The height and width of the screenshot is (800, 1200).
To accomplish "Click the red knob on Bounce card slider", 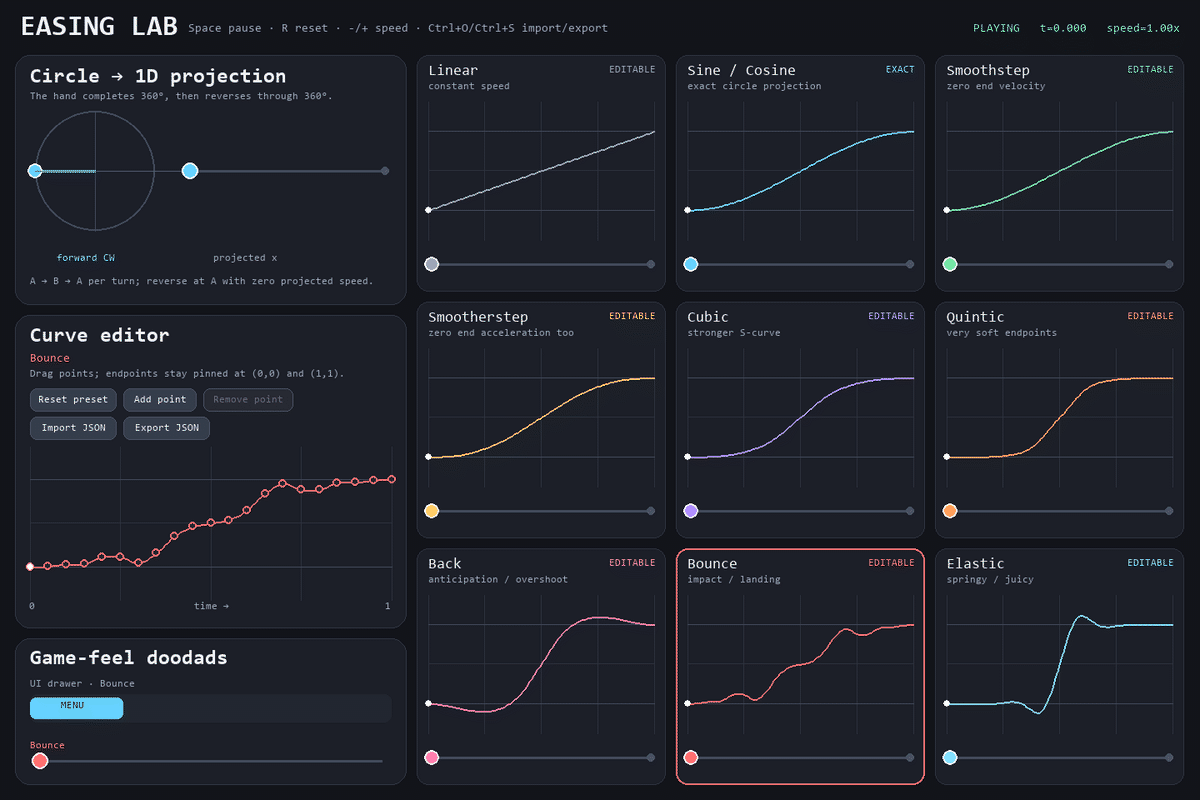I will tap(690, 757).
